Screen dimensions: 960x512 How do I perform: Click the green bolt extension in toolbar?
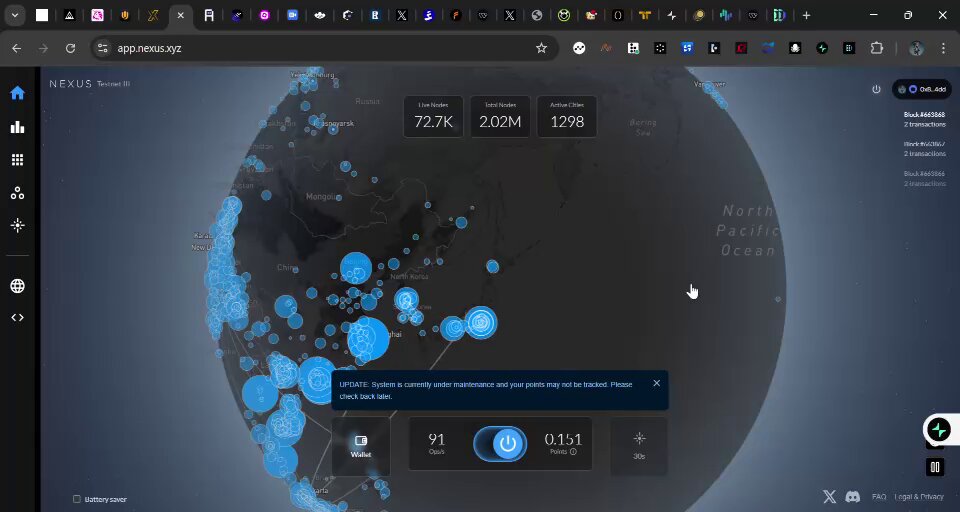pyautogui.click(x=822, y=48)
